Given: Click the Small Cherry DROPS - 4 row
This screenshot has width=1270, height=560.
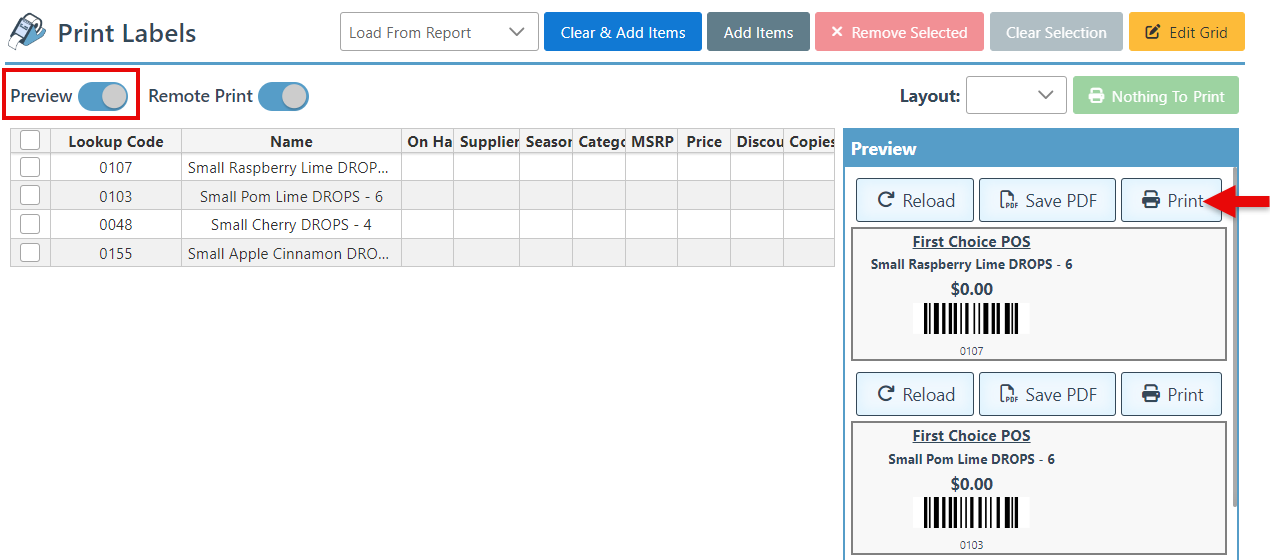Looking at the screenshot, I should click(291, 225).
